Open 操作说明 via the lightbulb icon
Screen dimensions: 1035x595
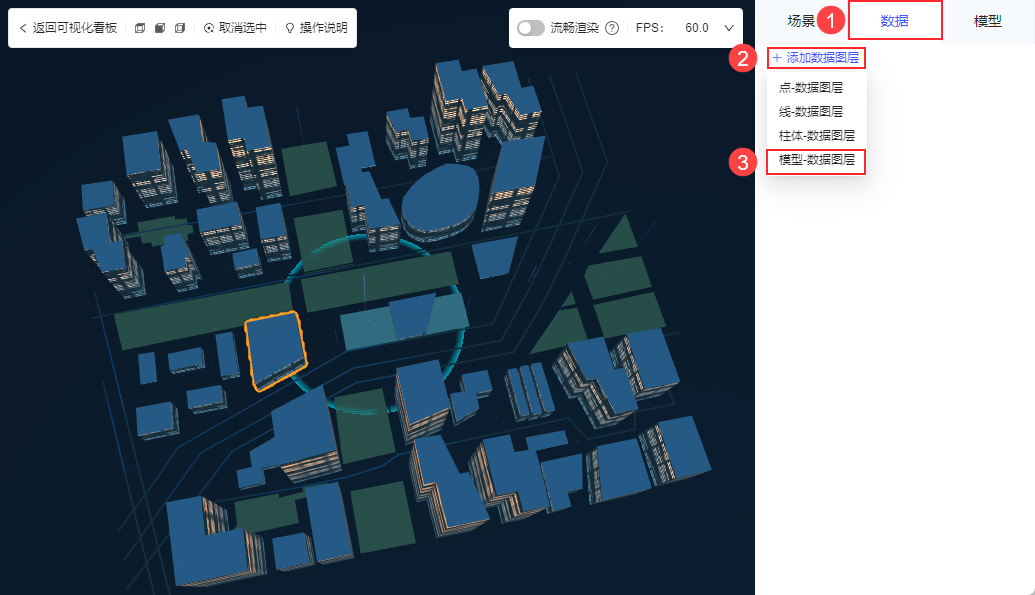point(290,28)
